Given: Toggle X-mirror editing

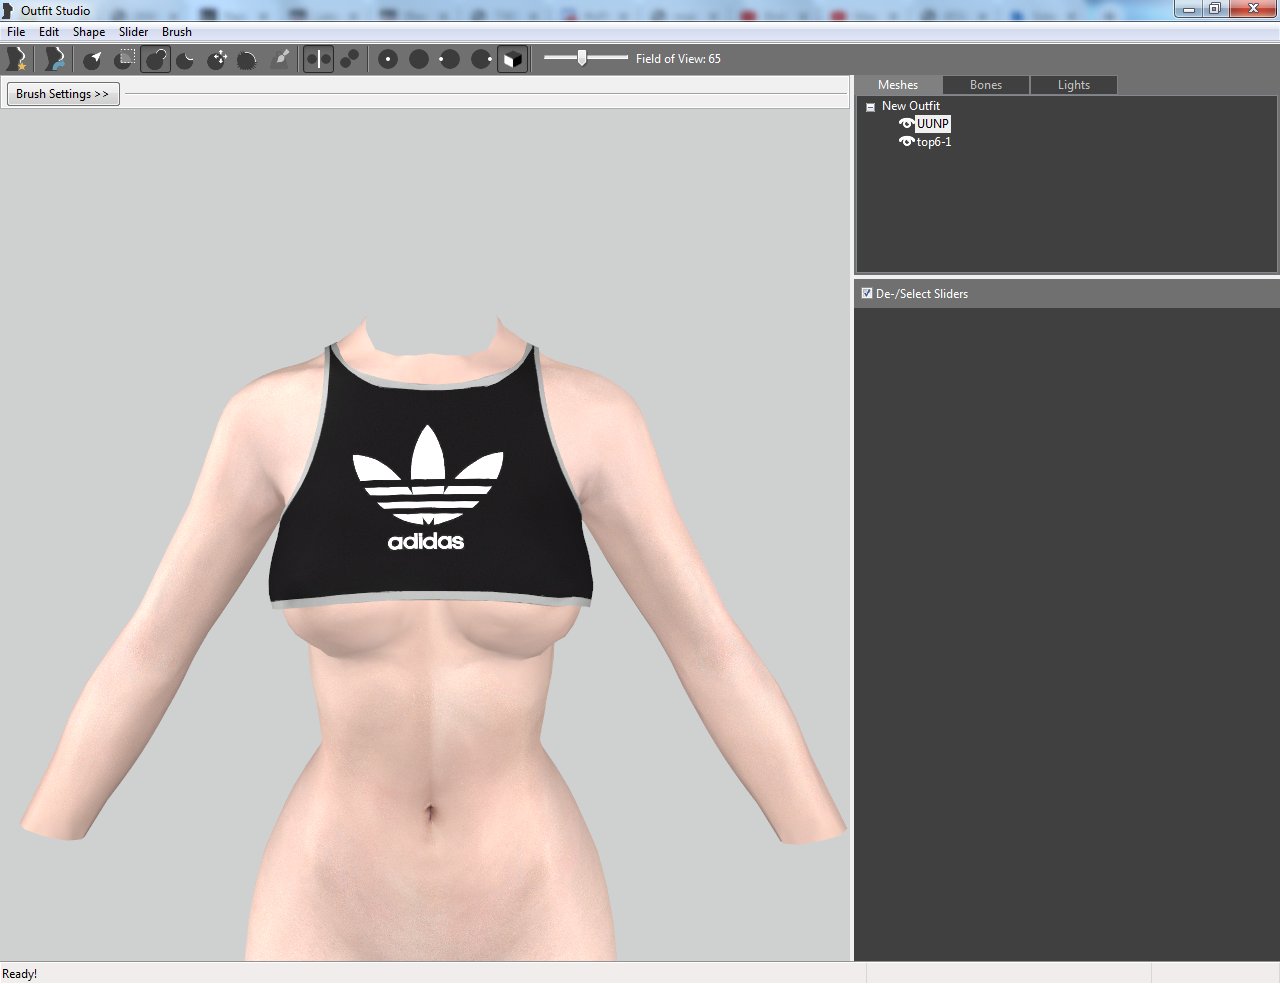Looking at the screenshot, I should tap(318, 59).
